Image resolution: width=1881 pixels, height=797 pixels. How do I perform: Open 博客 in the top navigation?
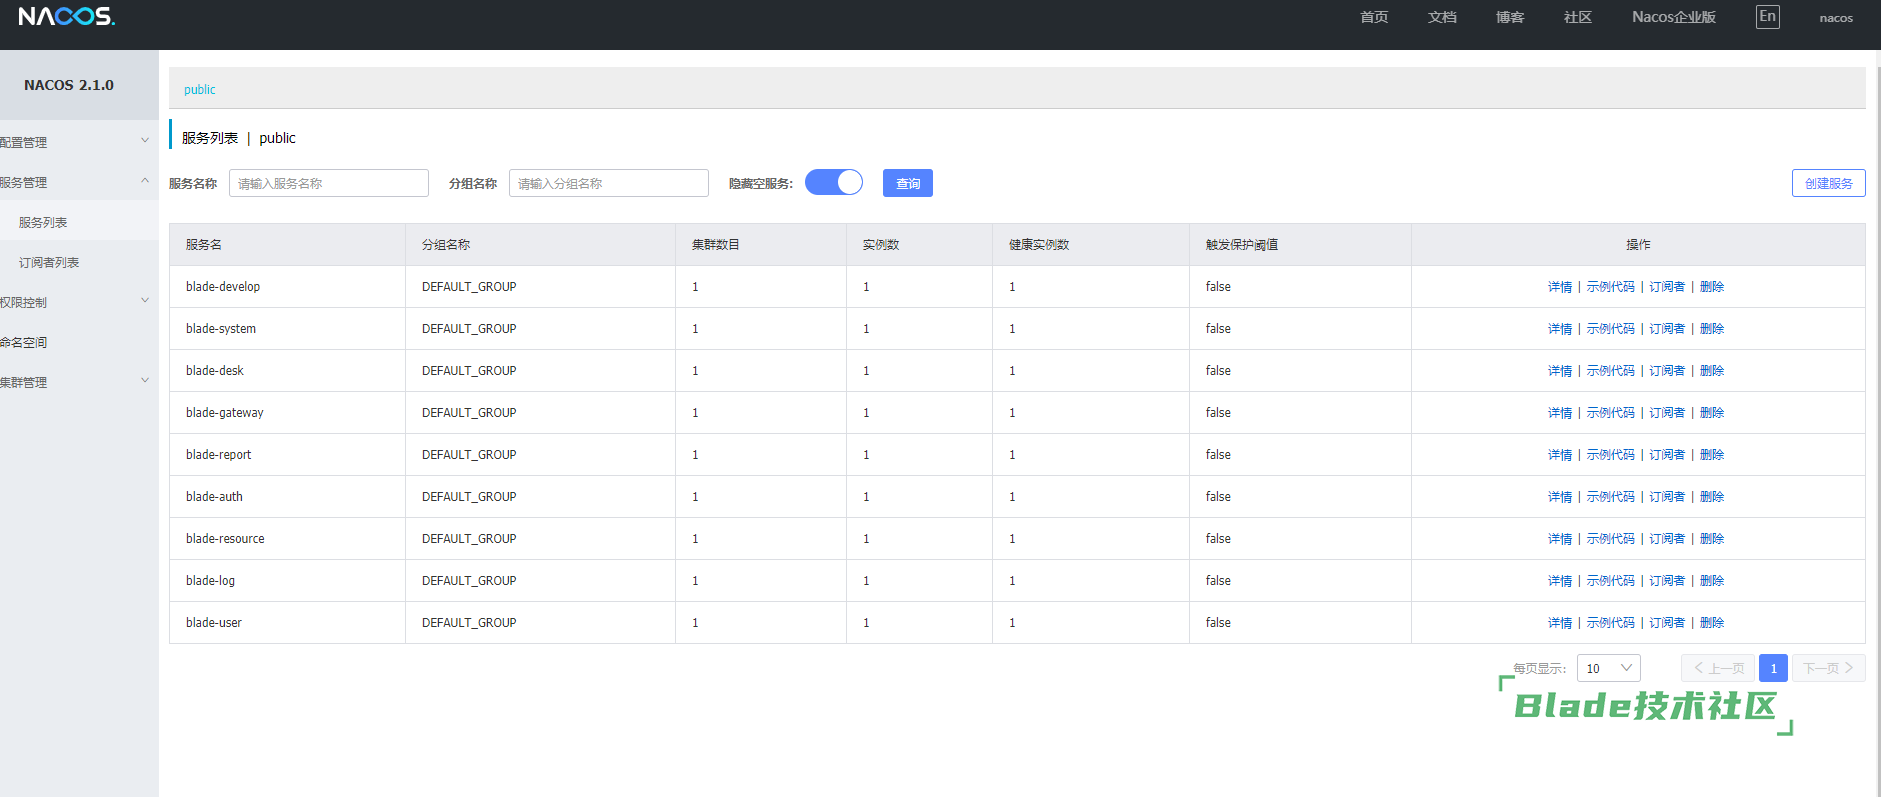tap(1510, 17)
